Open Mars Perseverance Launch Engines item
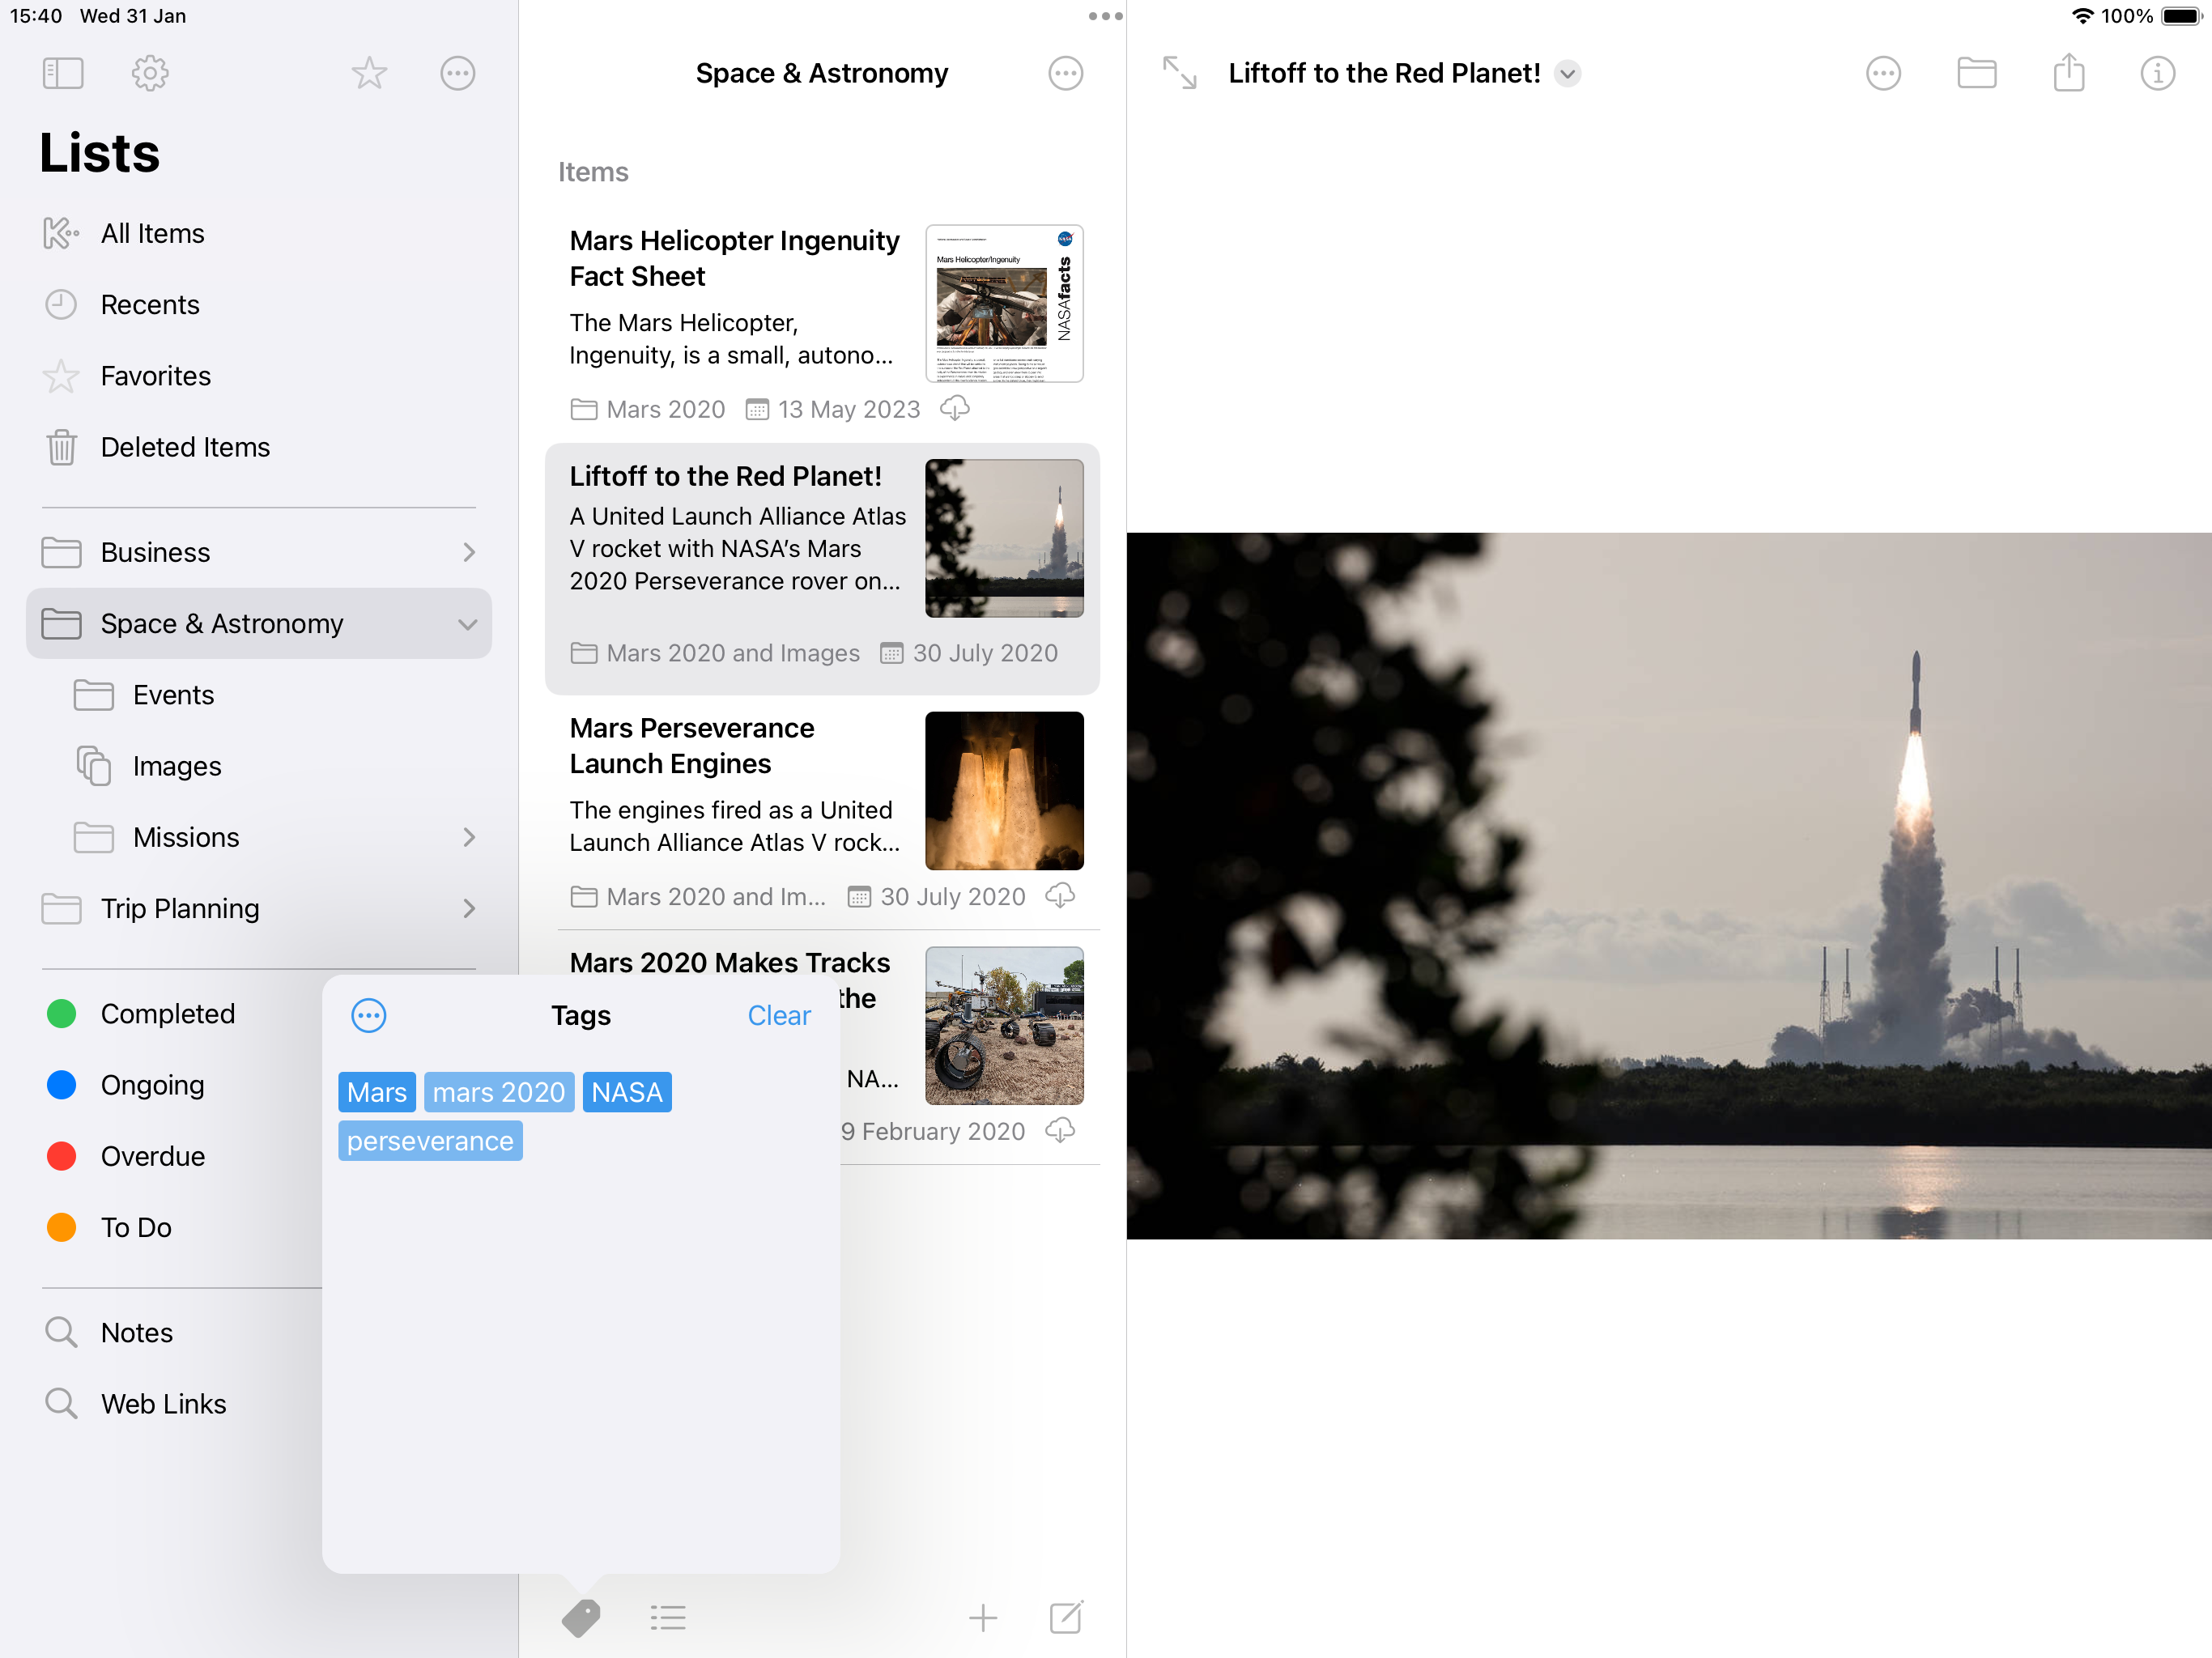Image resolution: width=2212 pixels, height=1658 pixels. [x=822, y=810]
